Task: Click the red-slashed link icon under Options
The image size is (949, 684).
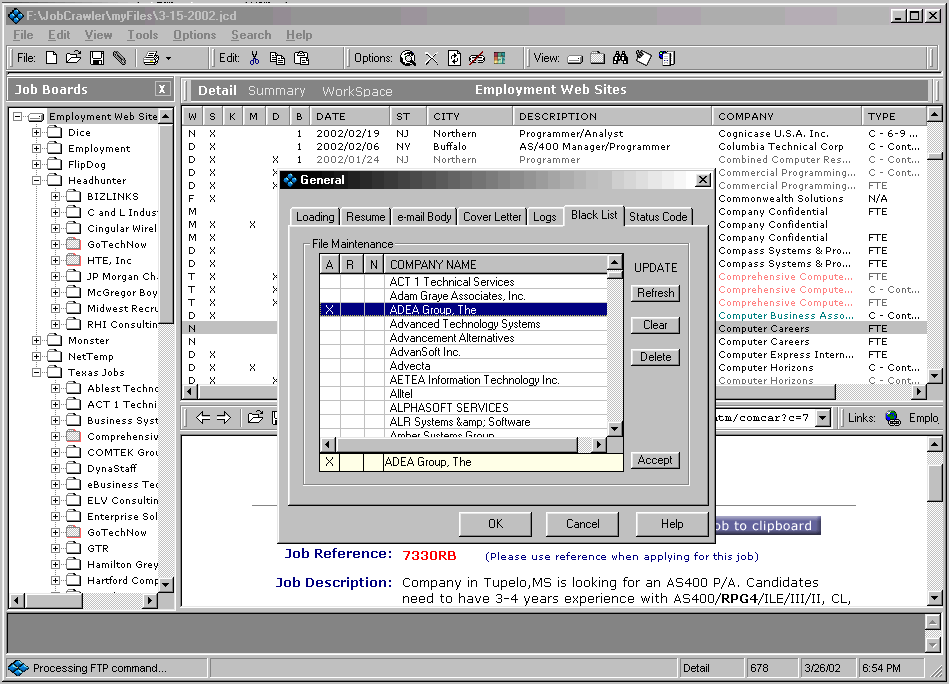Action: 477,58
